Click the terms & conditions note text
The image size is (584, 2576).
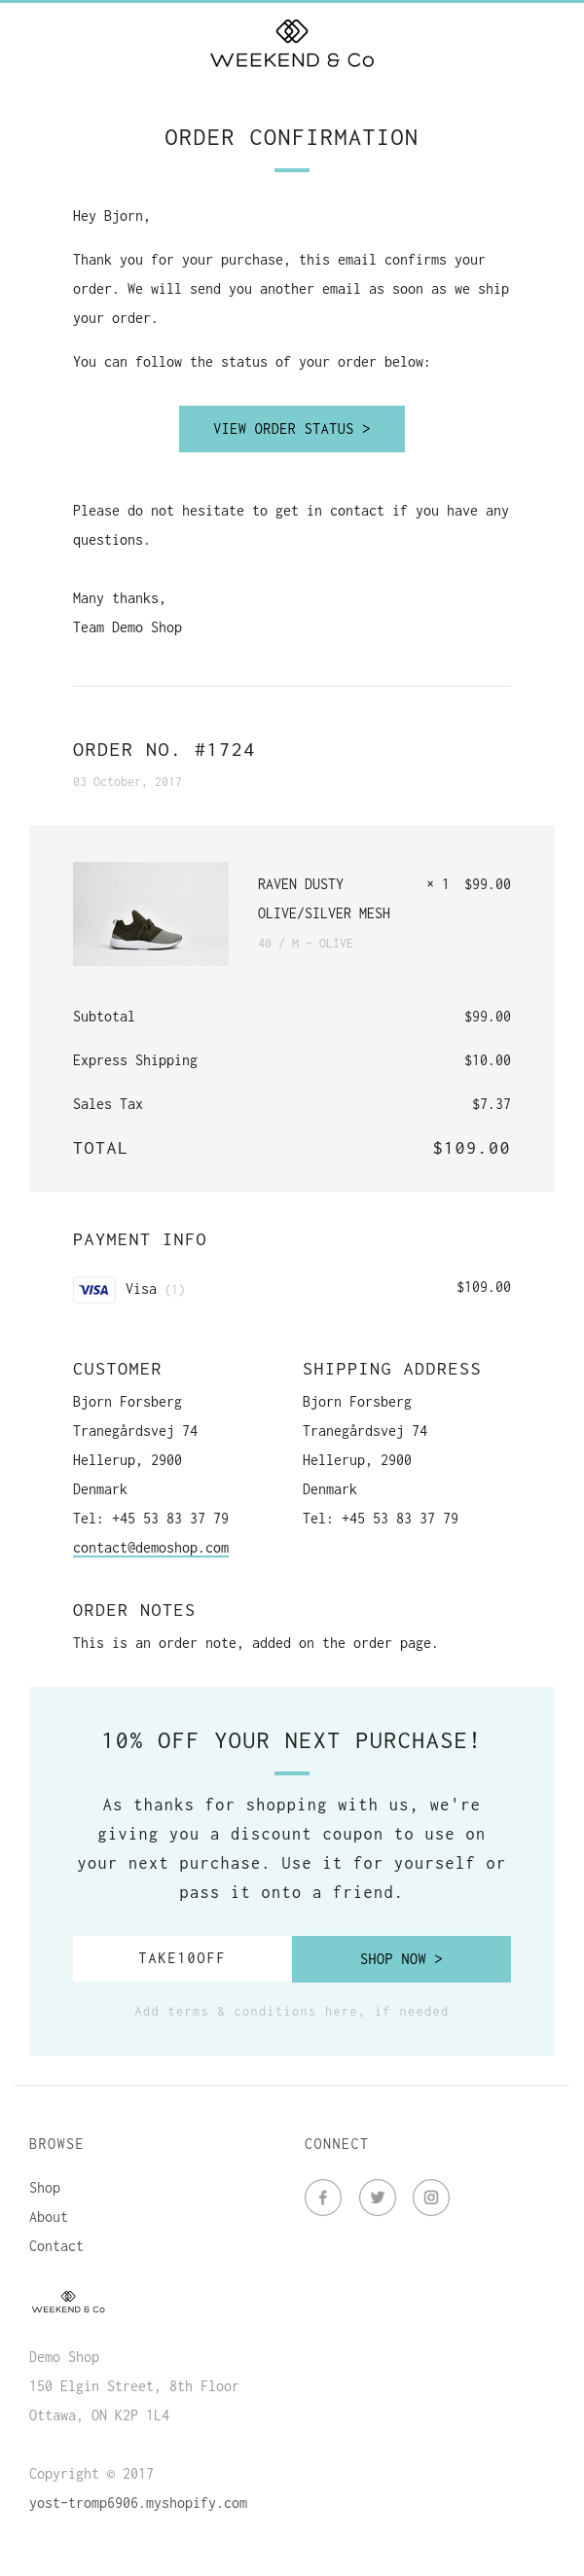(291, 2011)
